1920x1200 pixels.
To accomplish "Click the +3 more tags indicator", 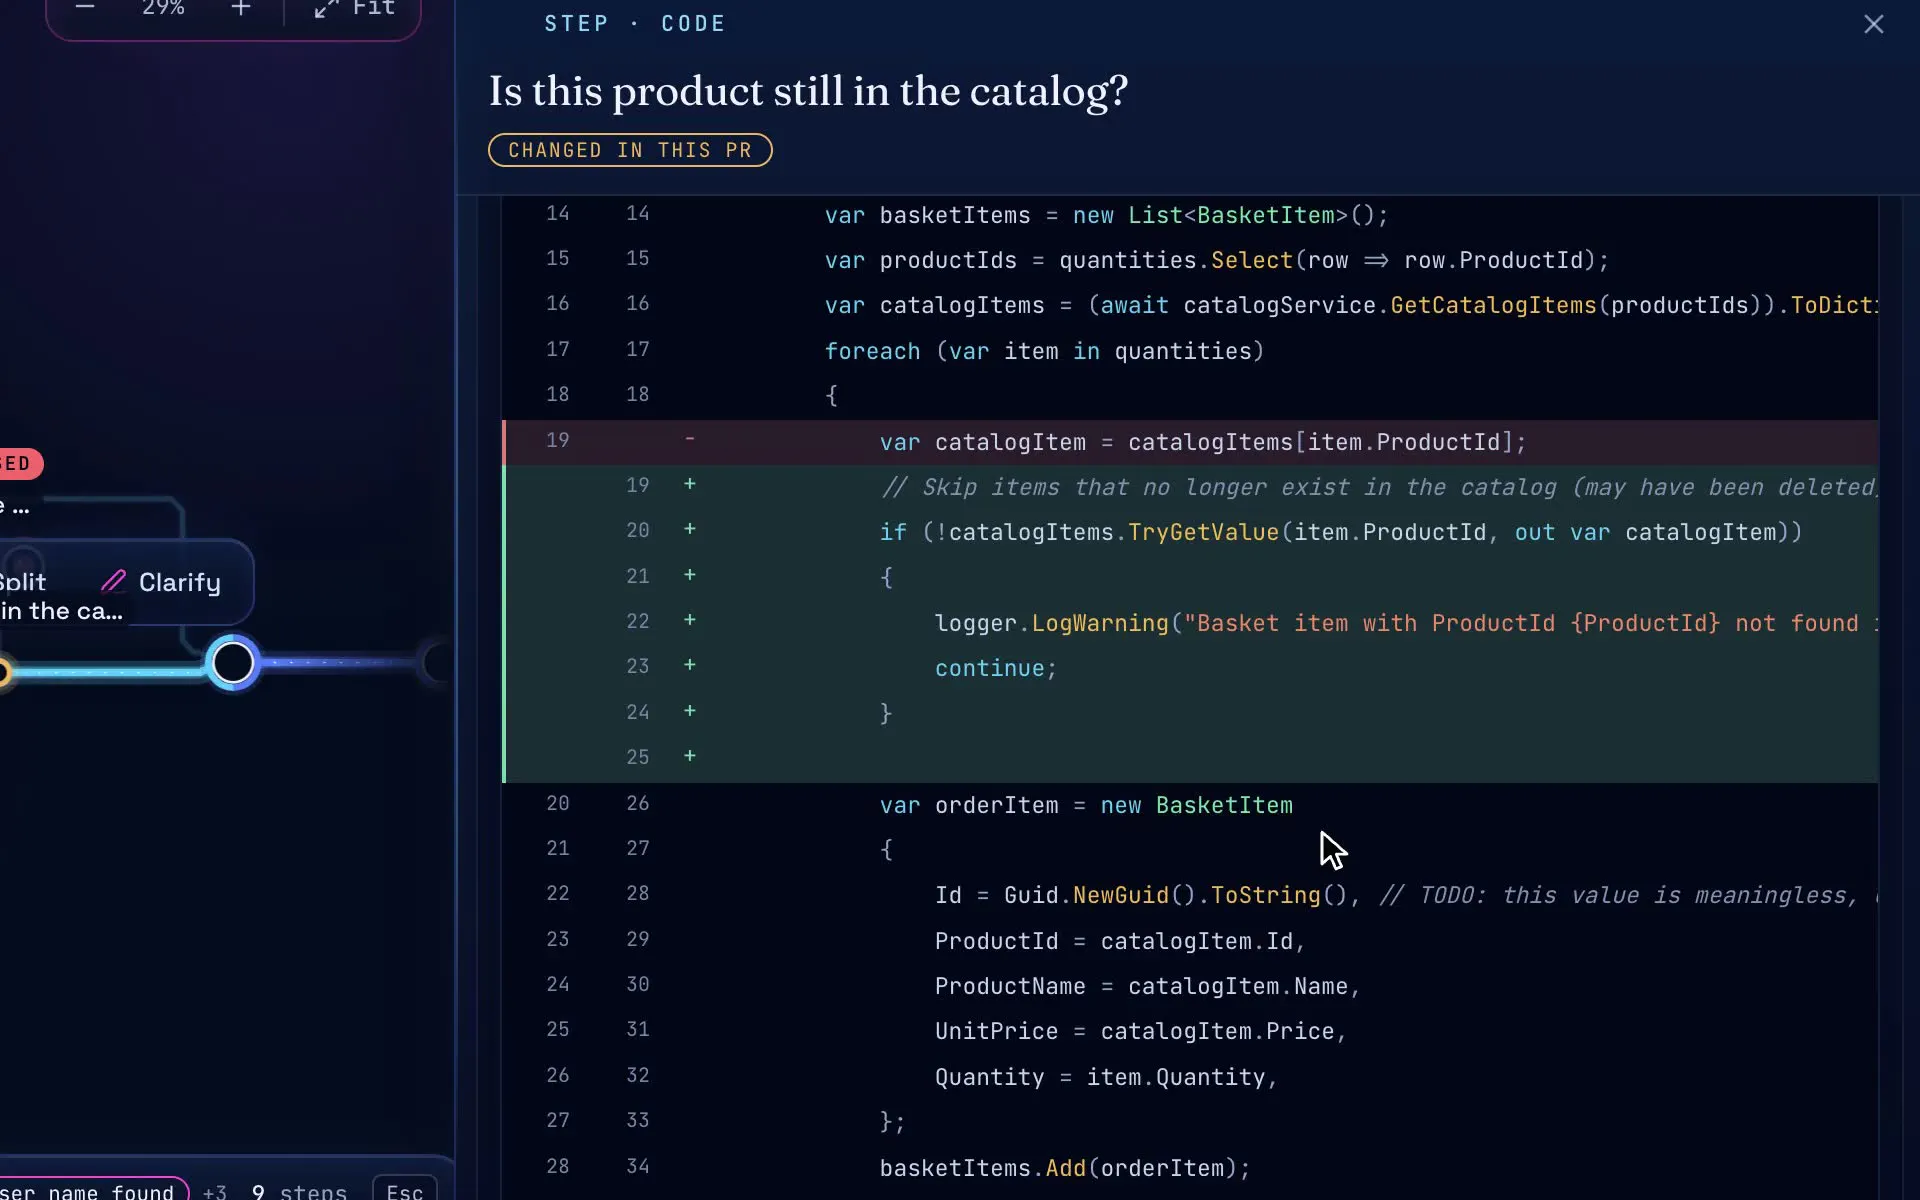I will click(x=214, y=1192).
